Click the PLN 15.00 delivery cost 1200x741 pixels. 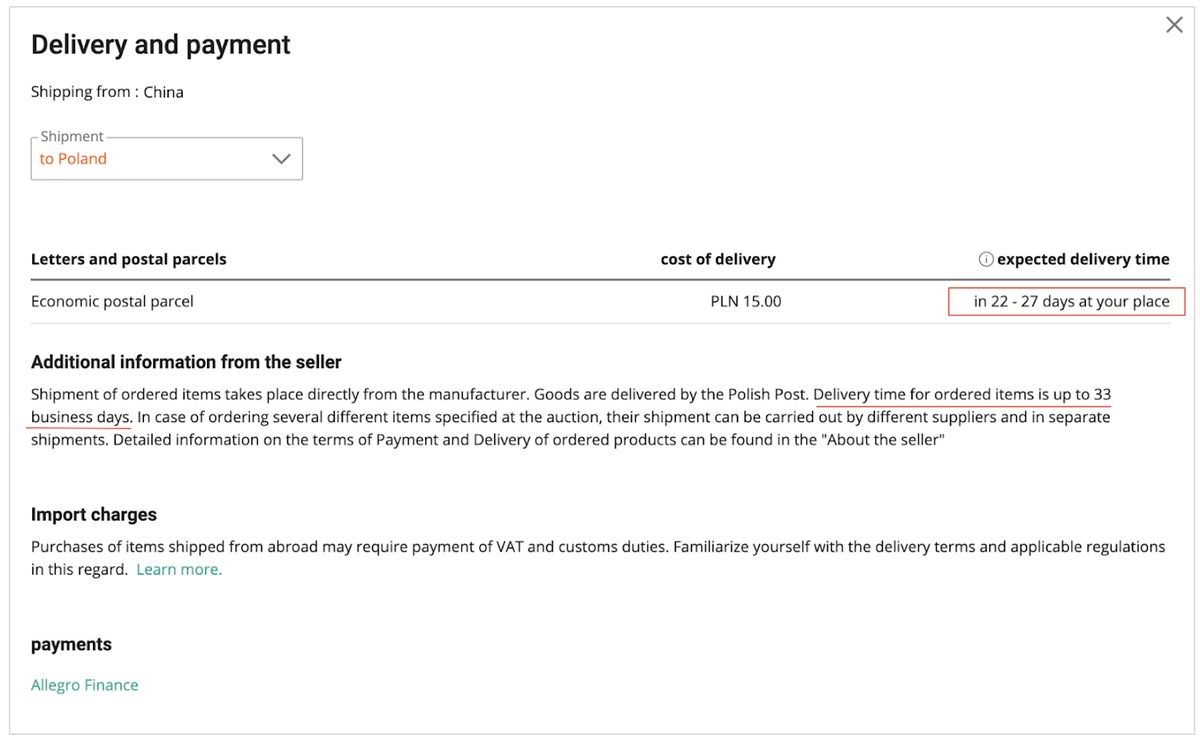[746, 301]
